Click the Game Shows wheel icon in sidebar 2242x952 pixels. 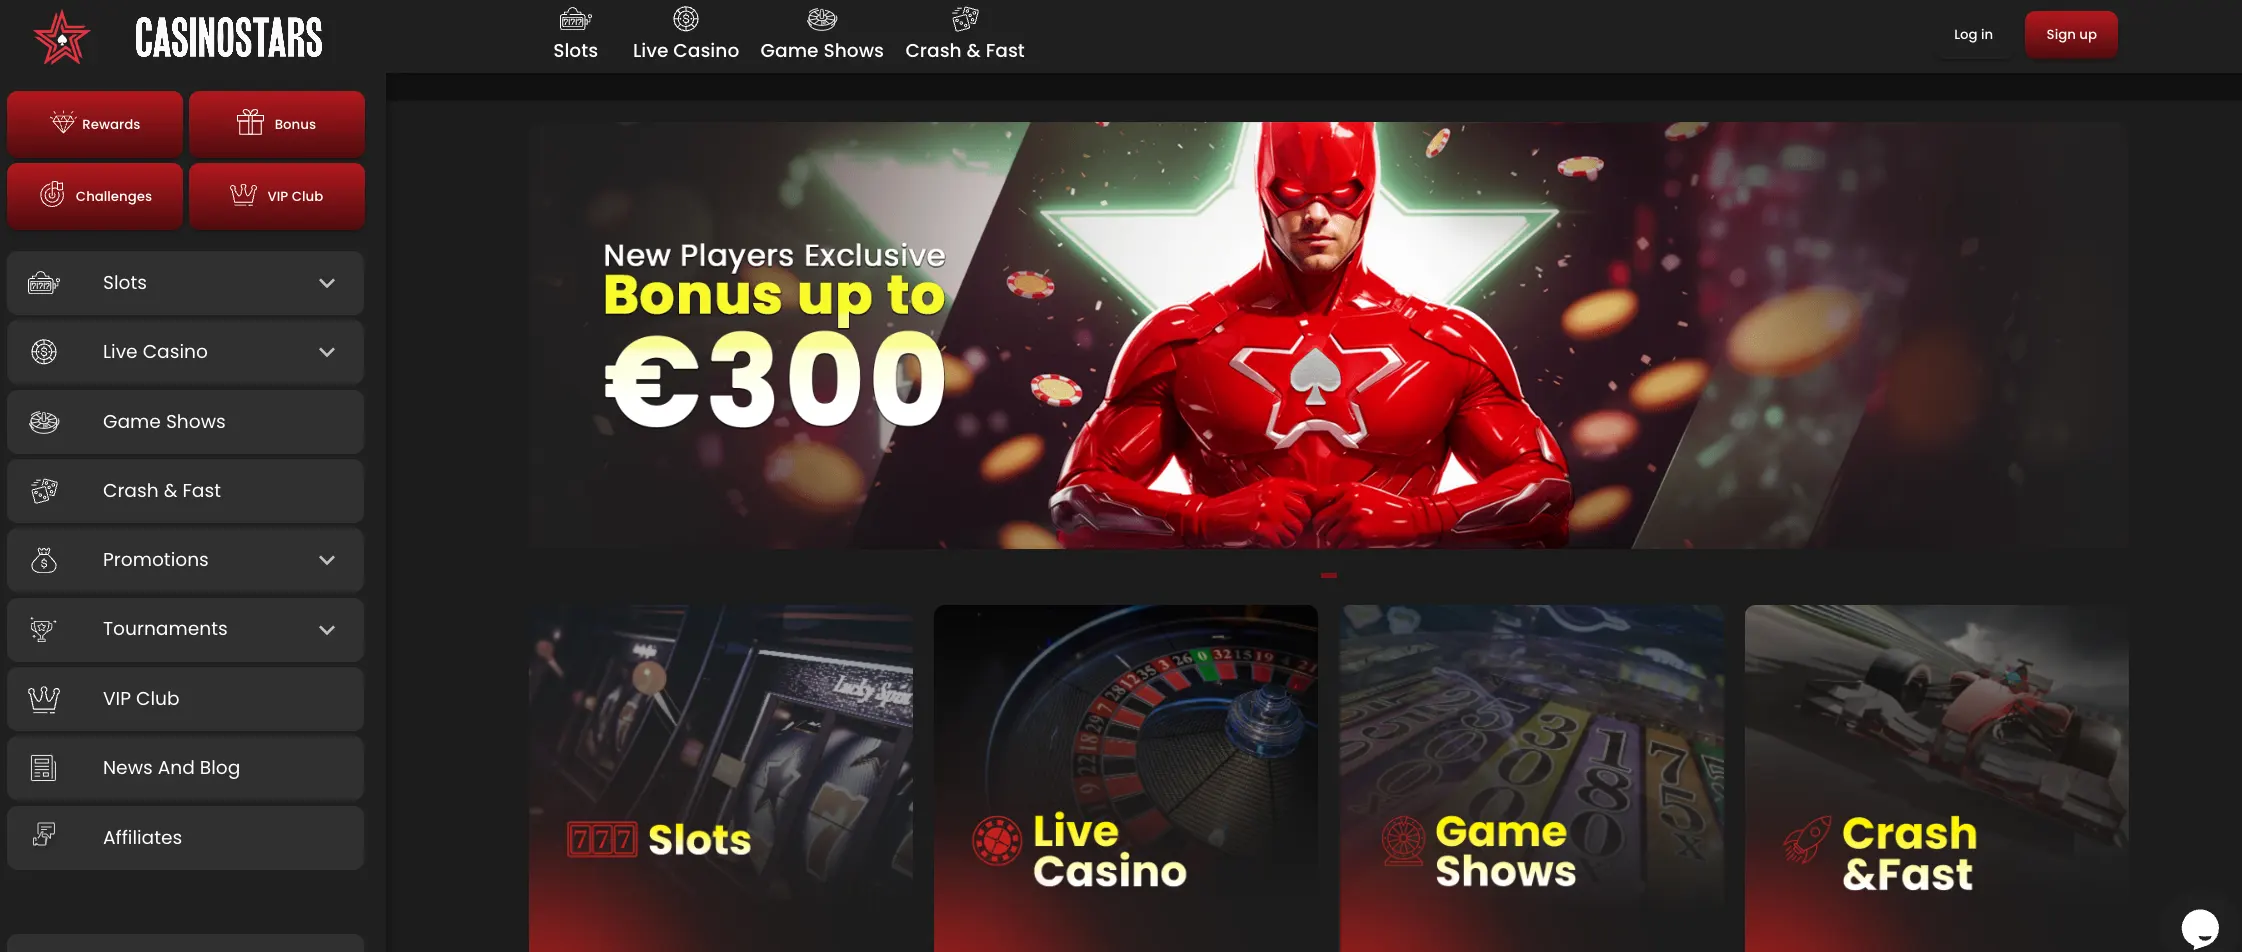[44, 422]
